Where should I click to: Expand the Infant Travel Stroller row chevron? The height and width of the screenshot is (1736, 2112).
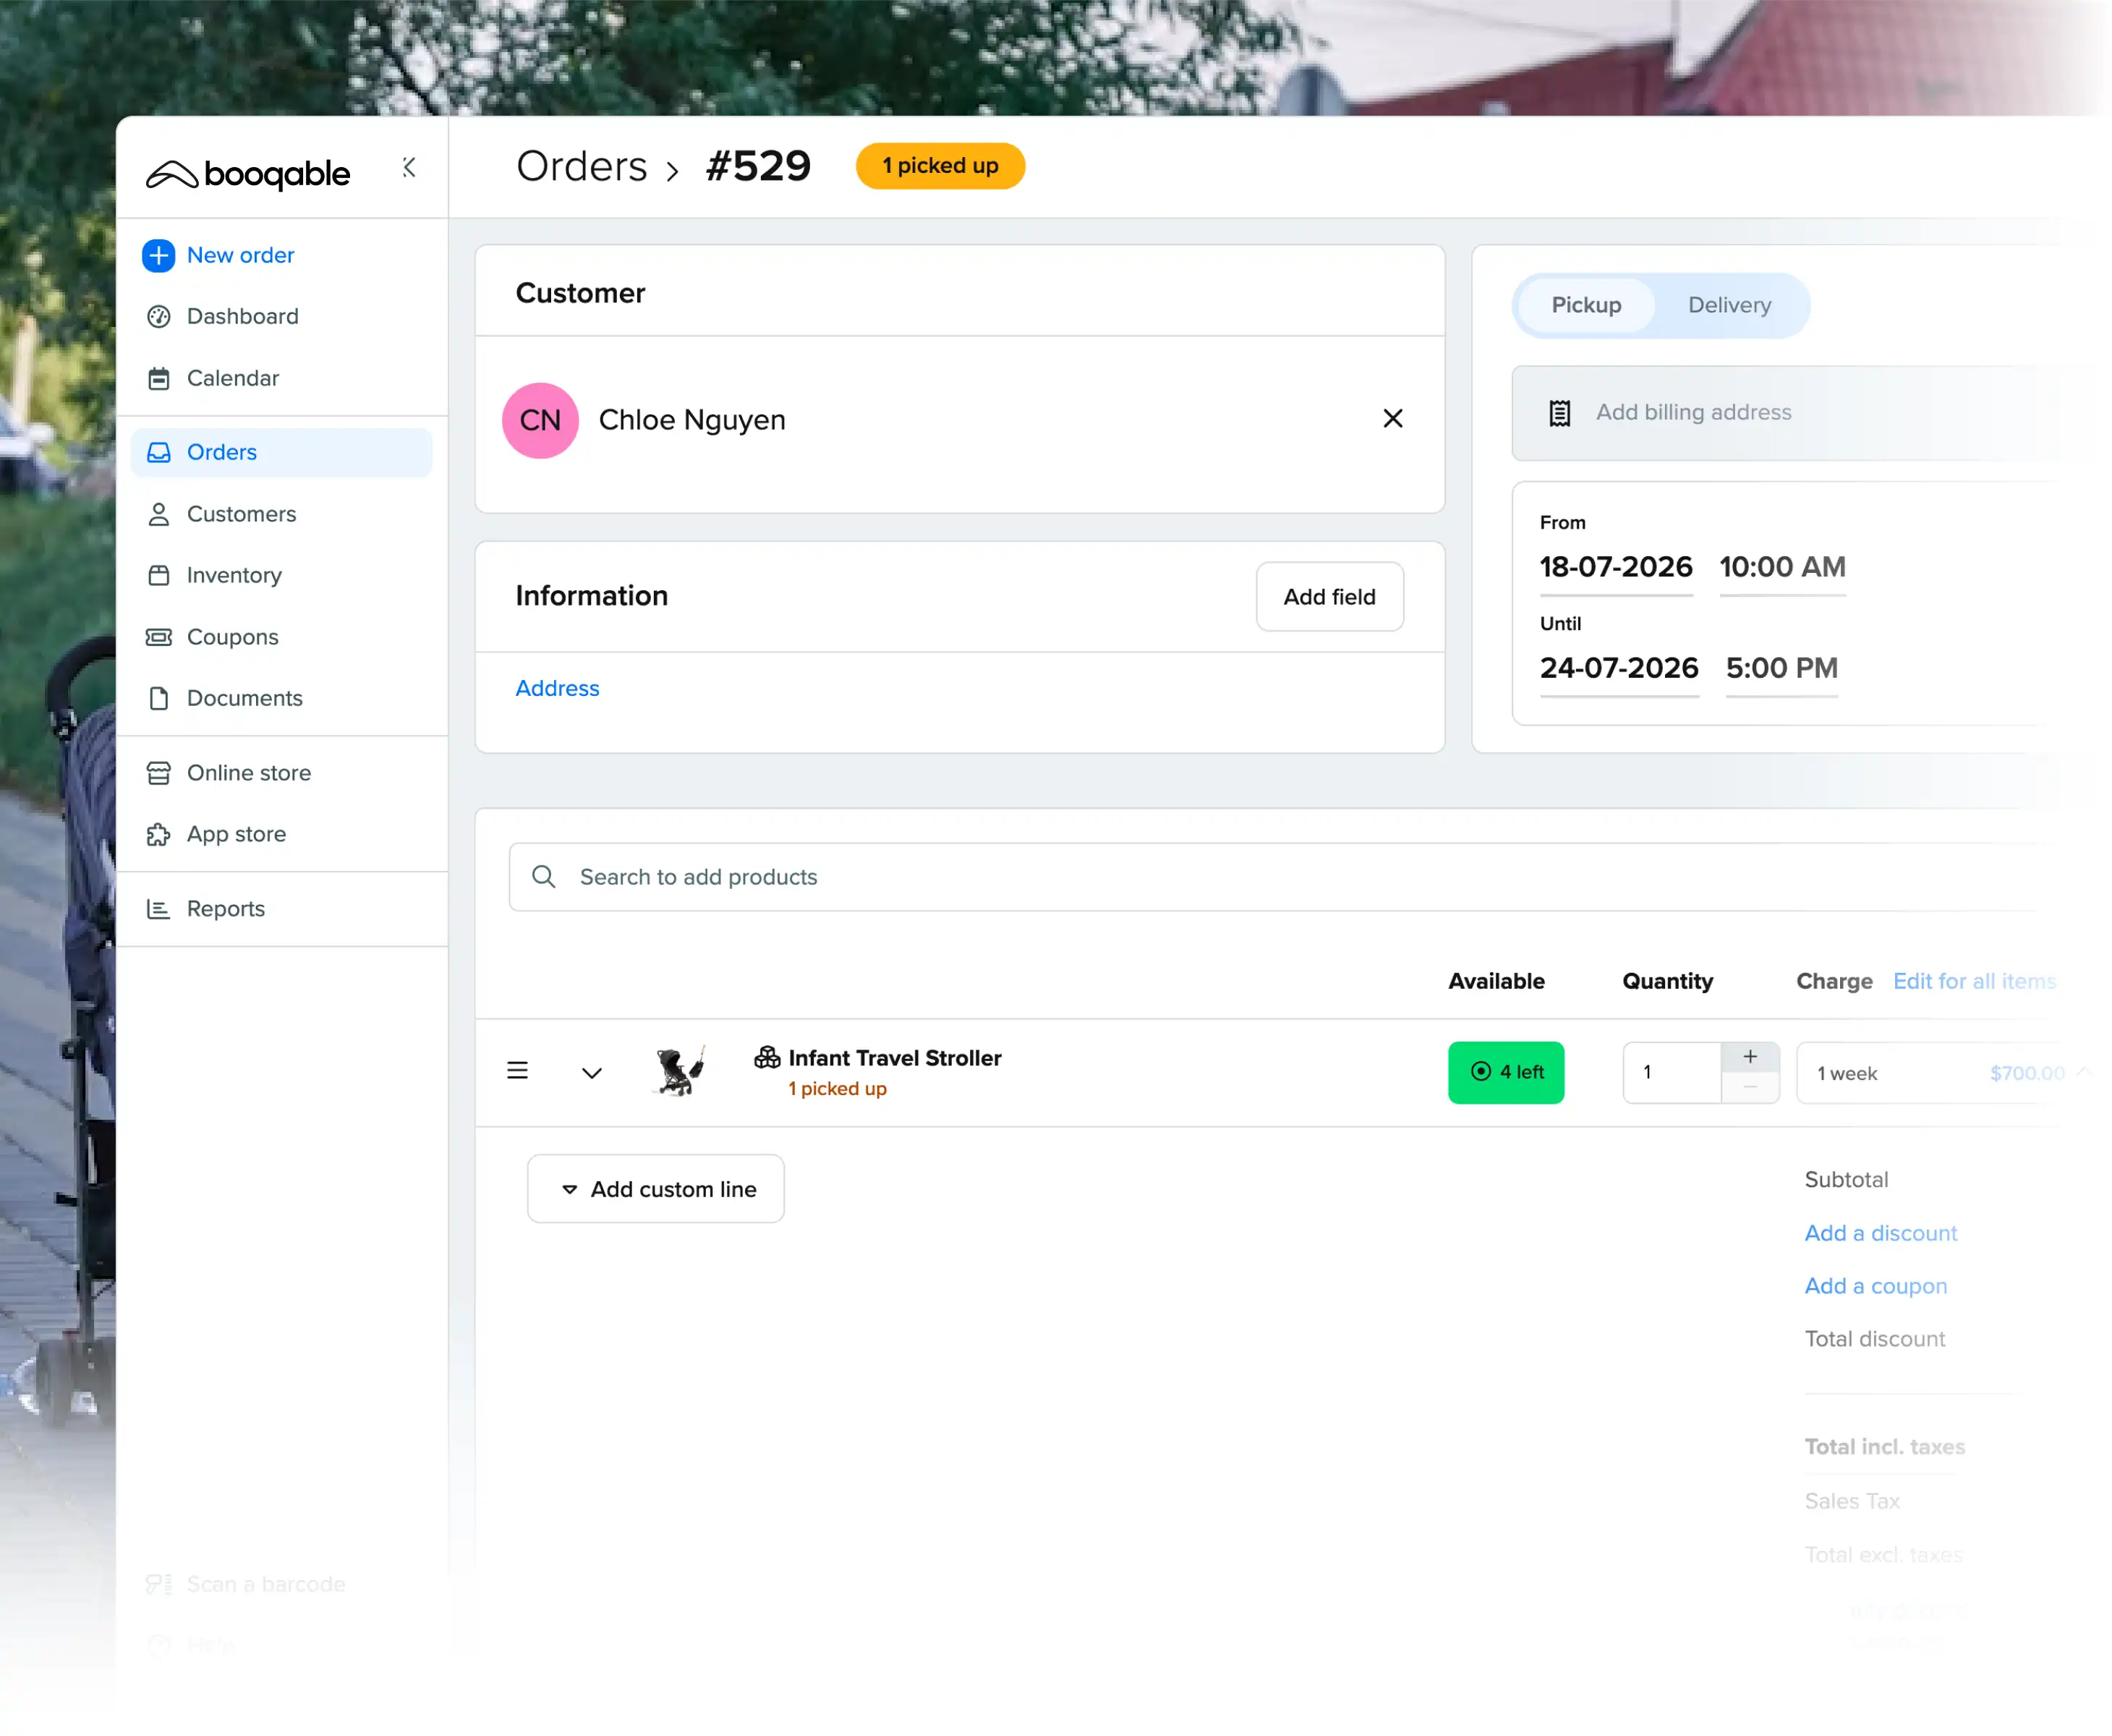[591, 1073]
